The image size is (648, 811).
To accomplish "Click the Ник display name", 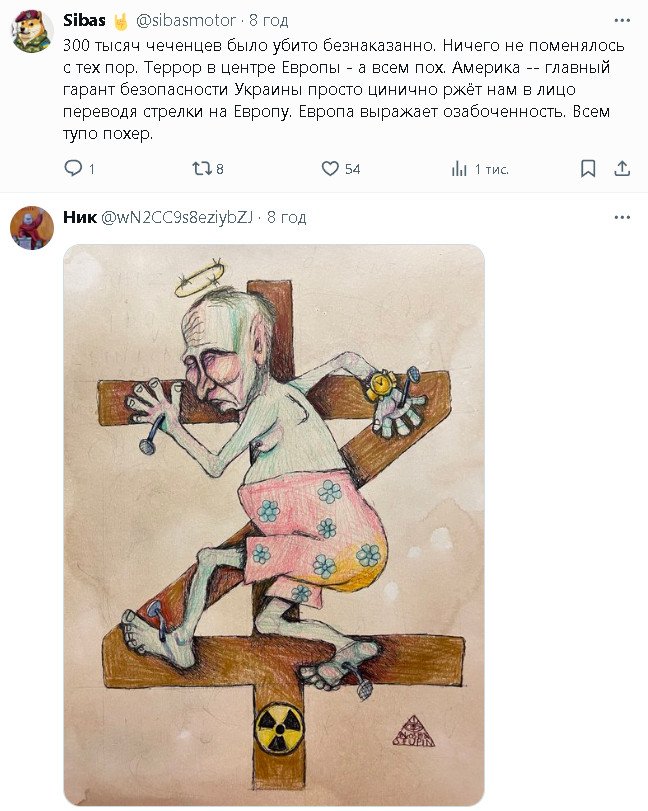I will pyautogui.click(x=79, y=217).
